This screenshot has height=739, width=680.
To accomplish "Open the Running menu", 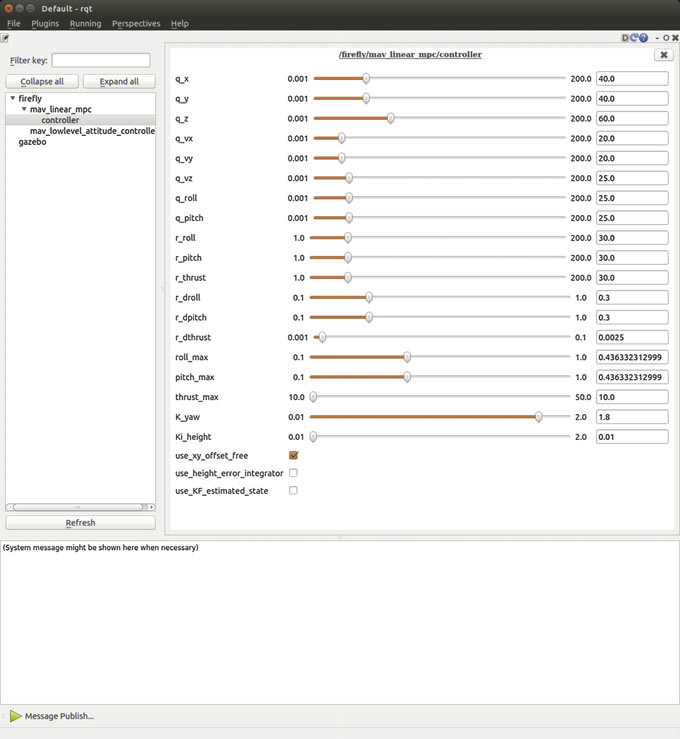I will coord(85,24).
